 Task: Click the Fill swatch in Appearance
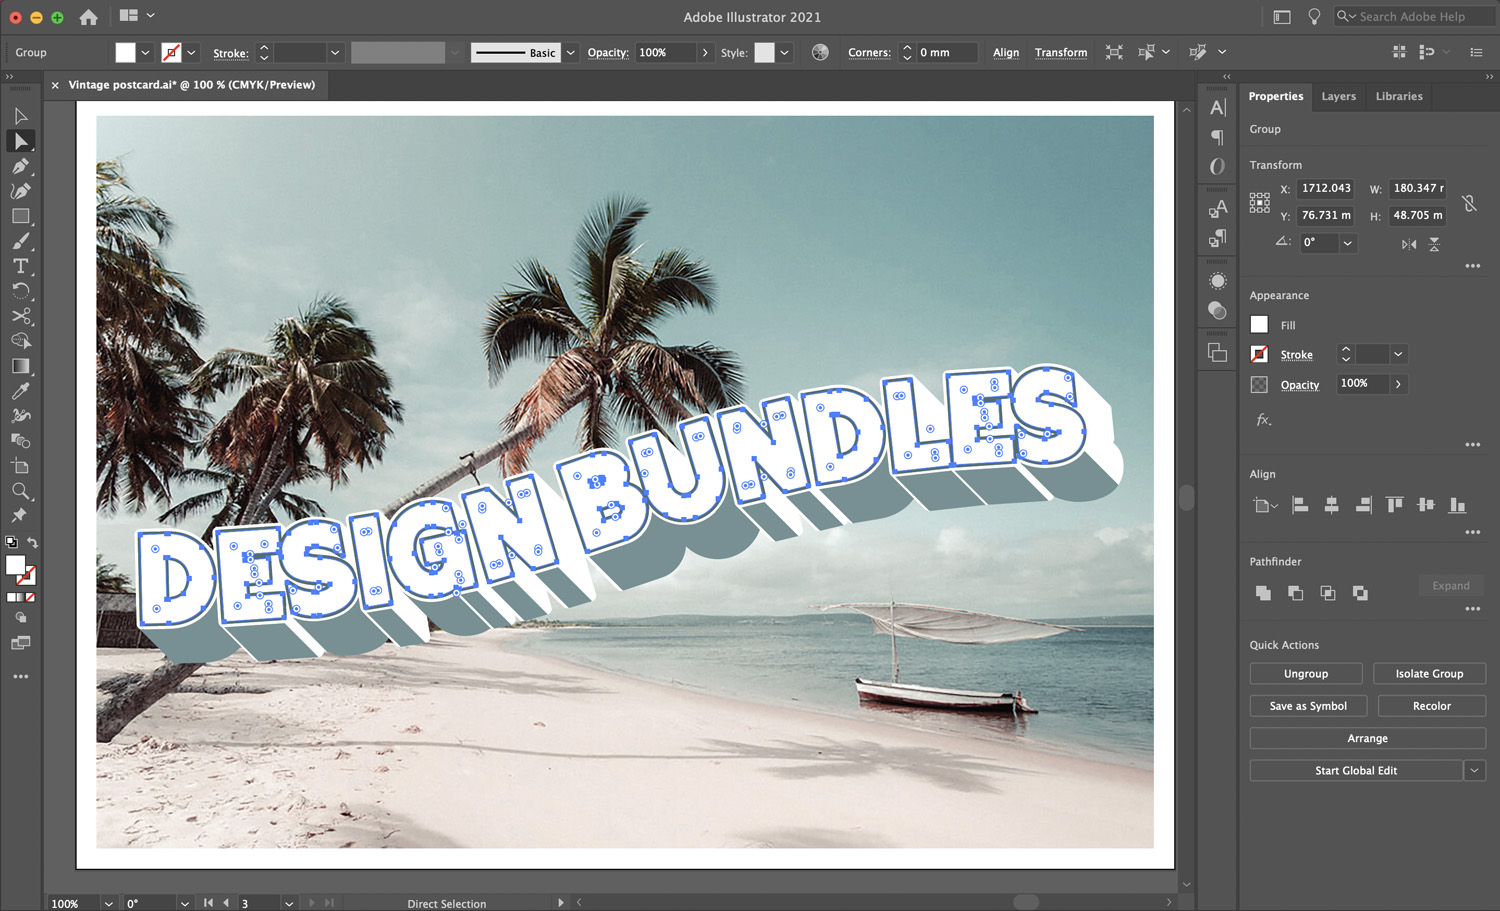1259,324
